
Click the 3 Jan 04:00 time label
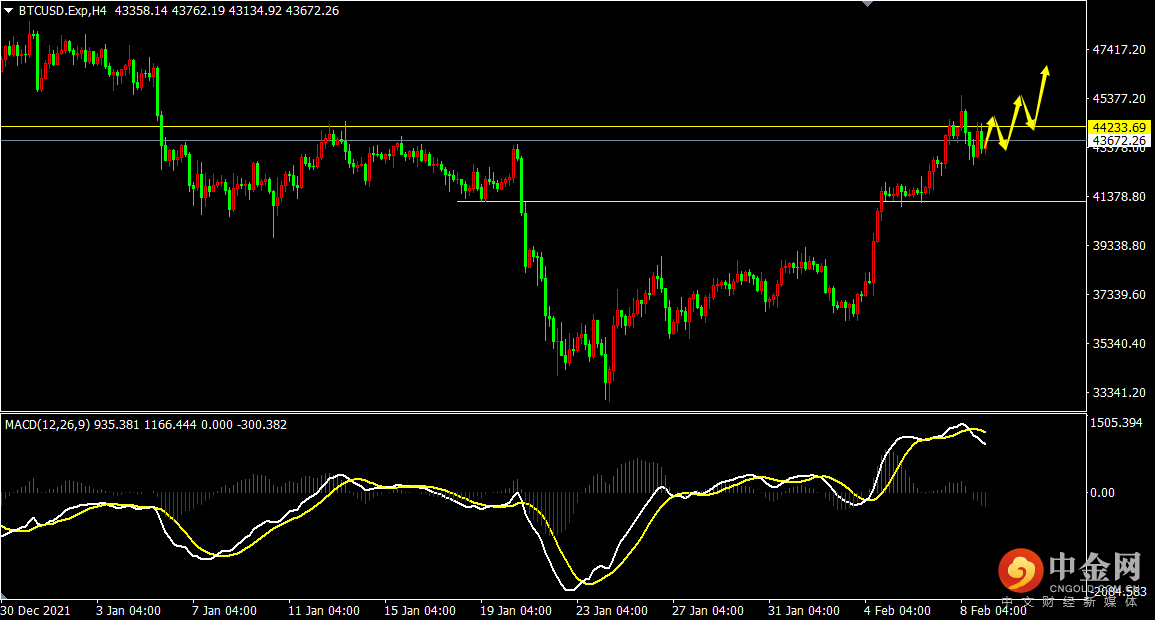click(x=128, y=611)
